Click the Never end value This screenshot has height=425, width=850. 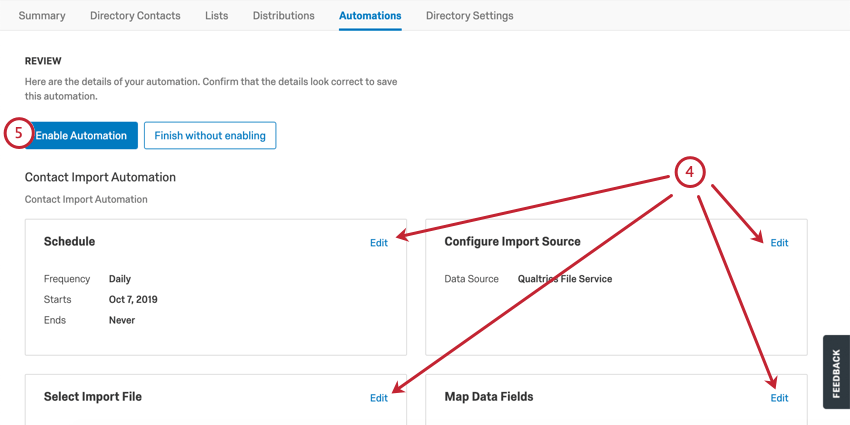pyautogui.click(x=122, y=320)
